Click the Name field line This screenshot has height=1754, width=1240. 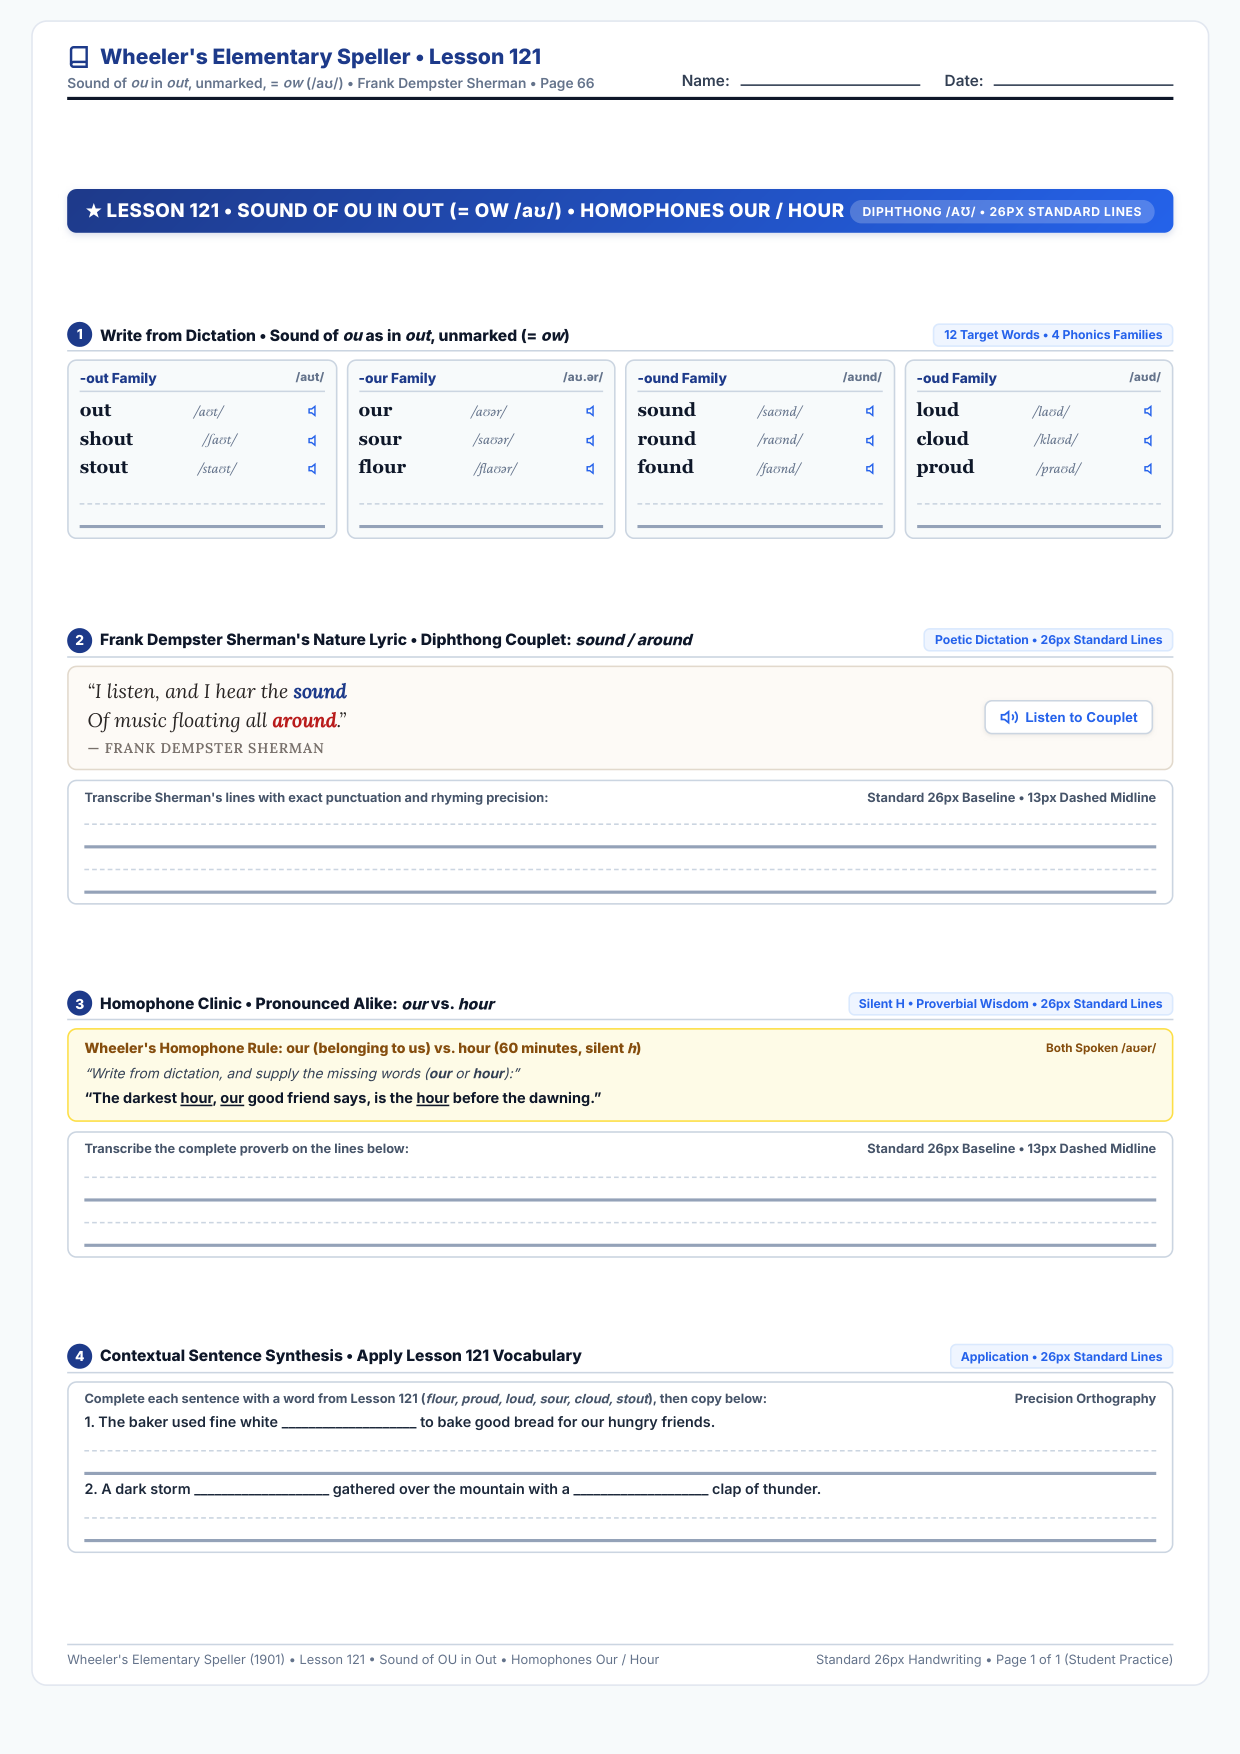[830, 82]
